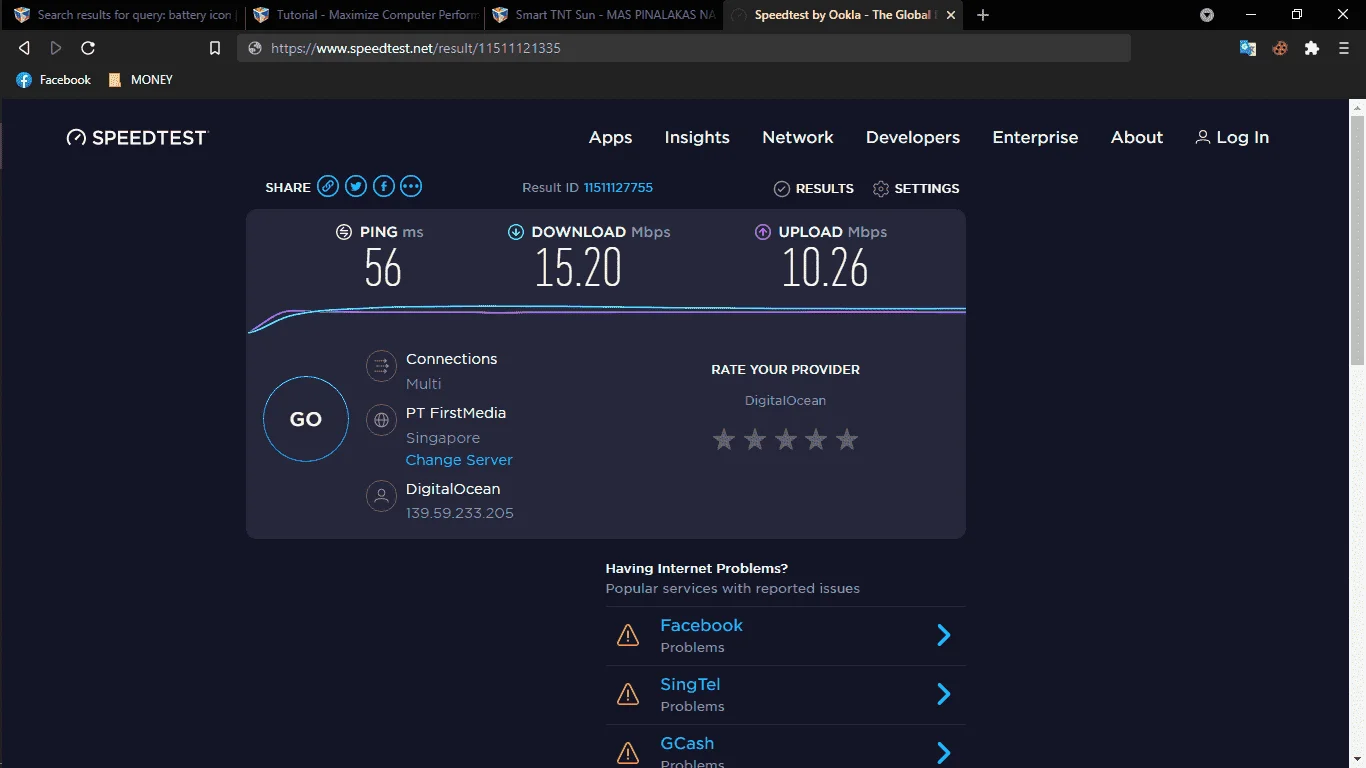The height and width of the screenshot is (768, 1366).
Task: Open the Insights menu
Action: pyautogui.click(x=697, y=138)
